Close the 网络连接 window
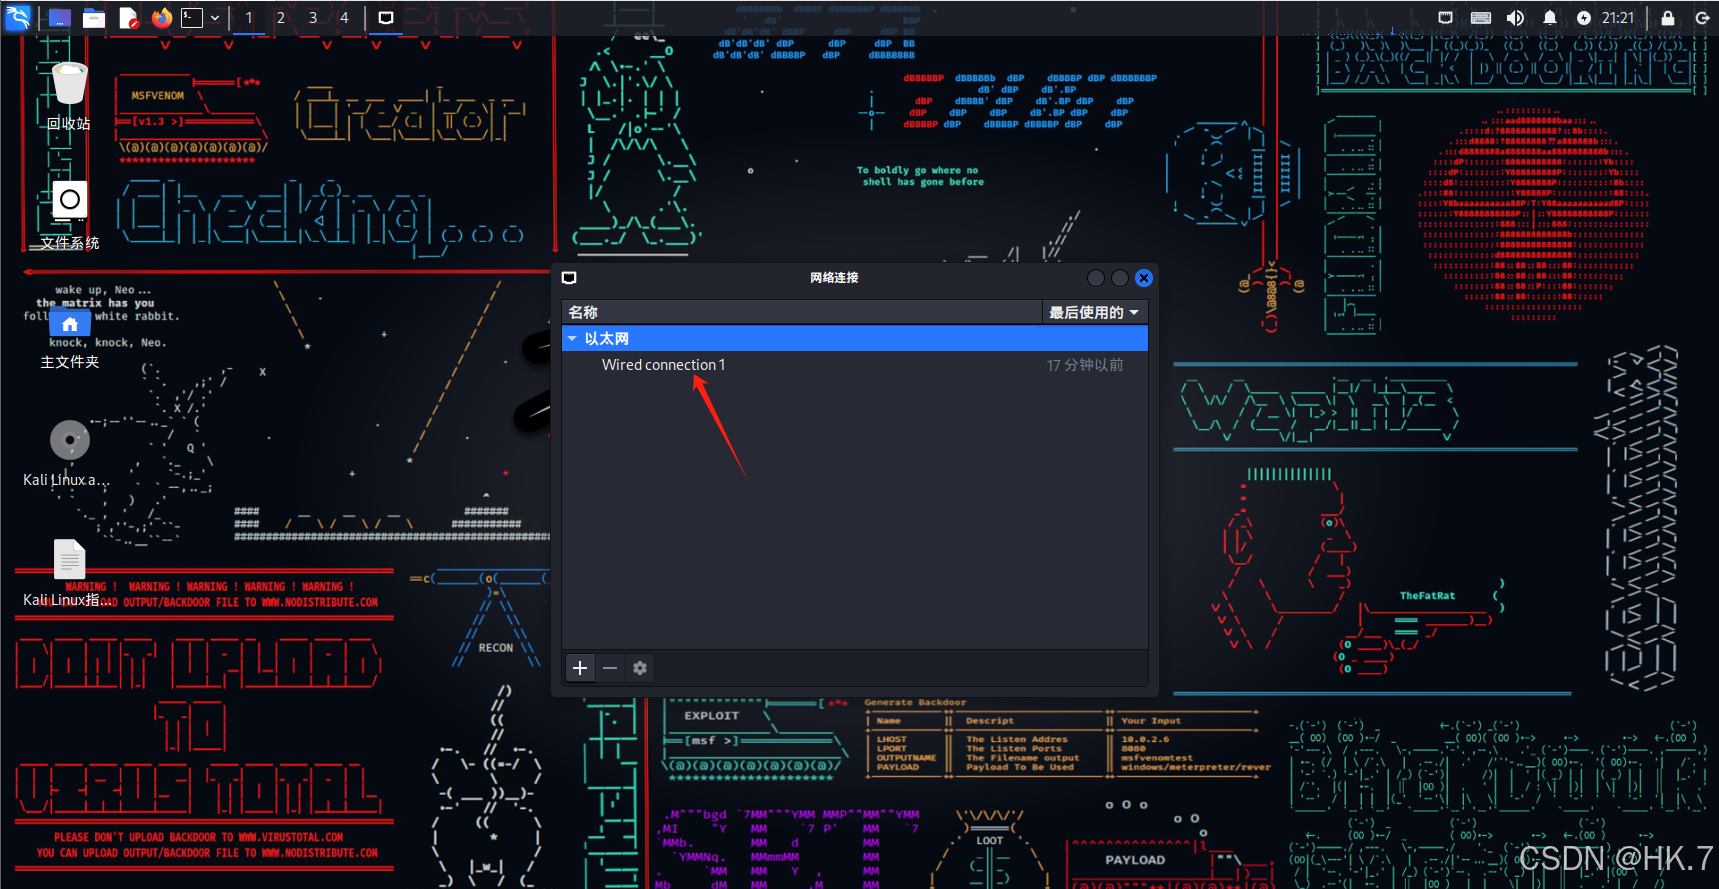Image resolution: width=1719 pixels, height=889 pixels. pyautogui.click(x=1144, y=278)
